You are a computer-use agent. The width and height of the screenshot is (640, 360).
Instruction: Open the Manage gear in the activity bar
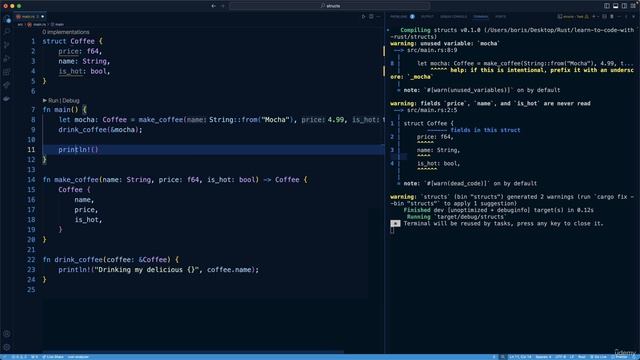click(7, 347)
